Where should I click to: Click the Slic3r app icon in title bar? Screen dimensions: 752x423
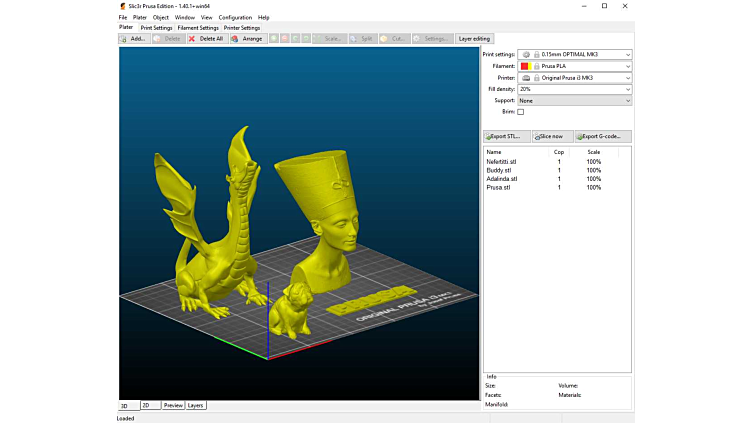[124, 6]
